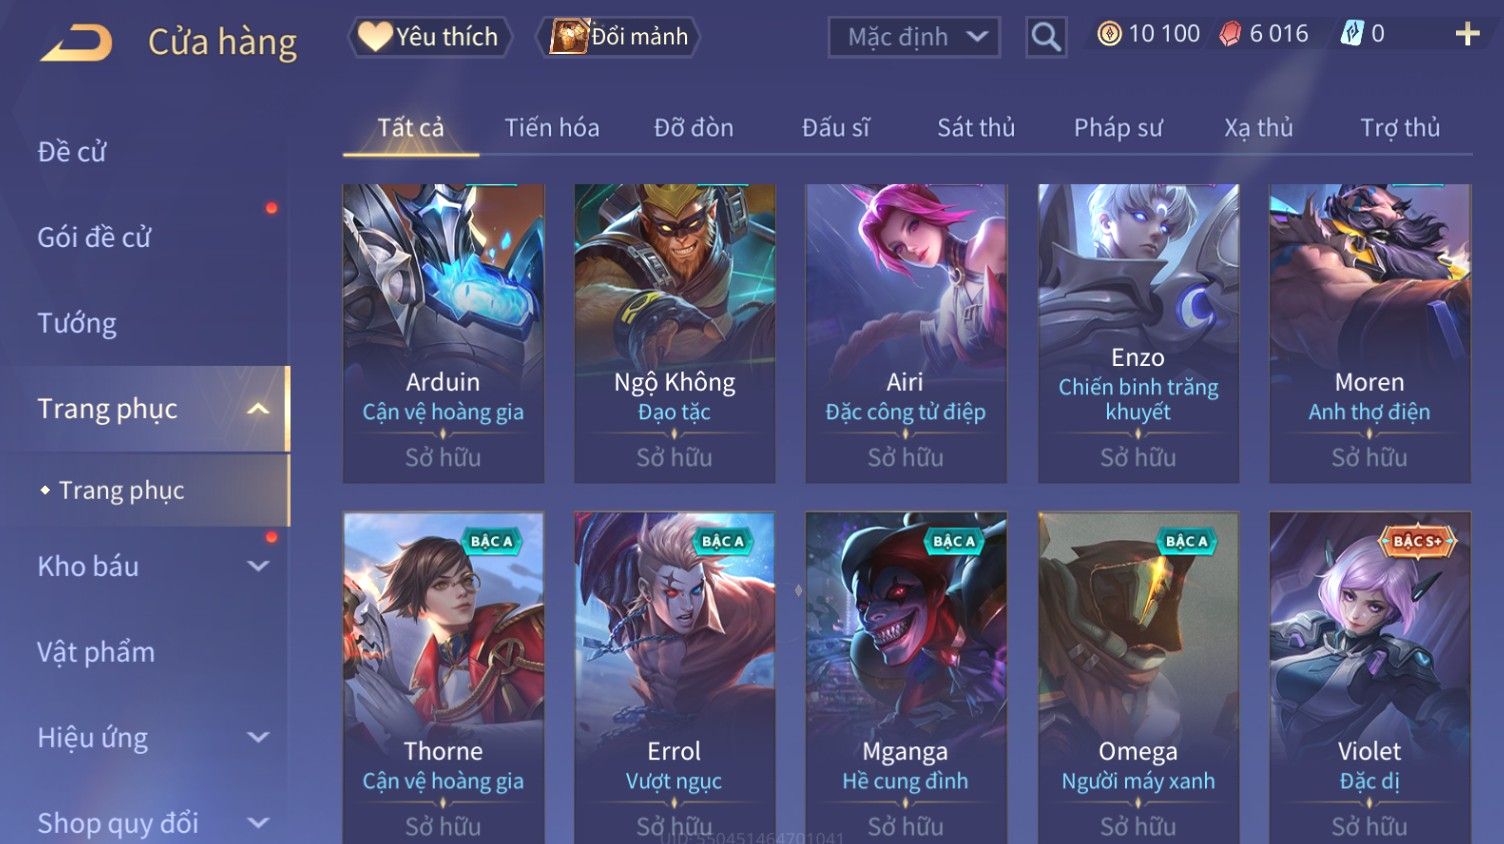Open the Airi Đặc công tử điệp skin
This screenshot has width=1504, height=844.
[906, 333]
